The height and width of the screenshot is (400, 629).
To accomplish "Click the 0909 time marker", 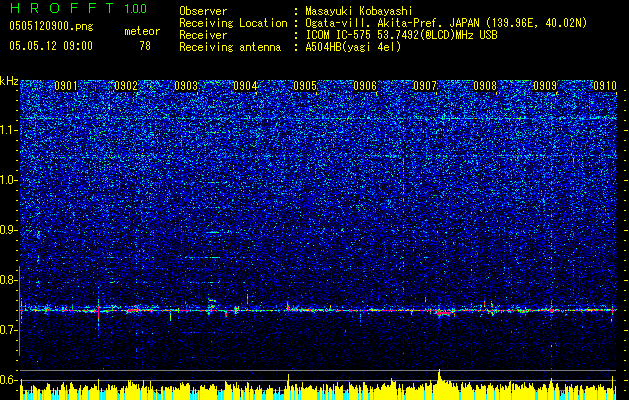I will [545, 86].
